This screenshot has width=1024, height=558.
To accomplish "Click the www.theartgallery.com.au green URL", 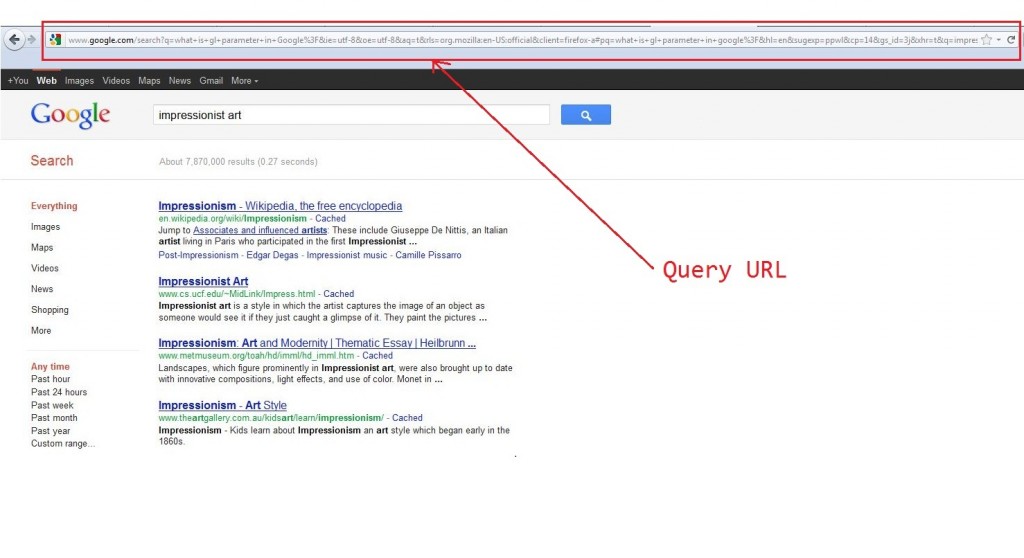I will tap(271, 418).
